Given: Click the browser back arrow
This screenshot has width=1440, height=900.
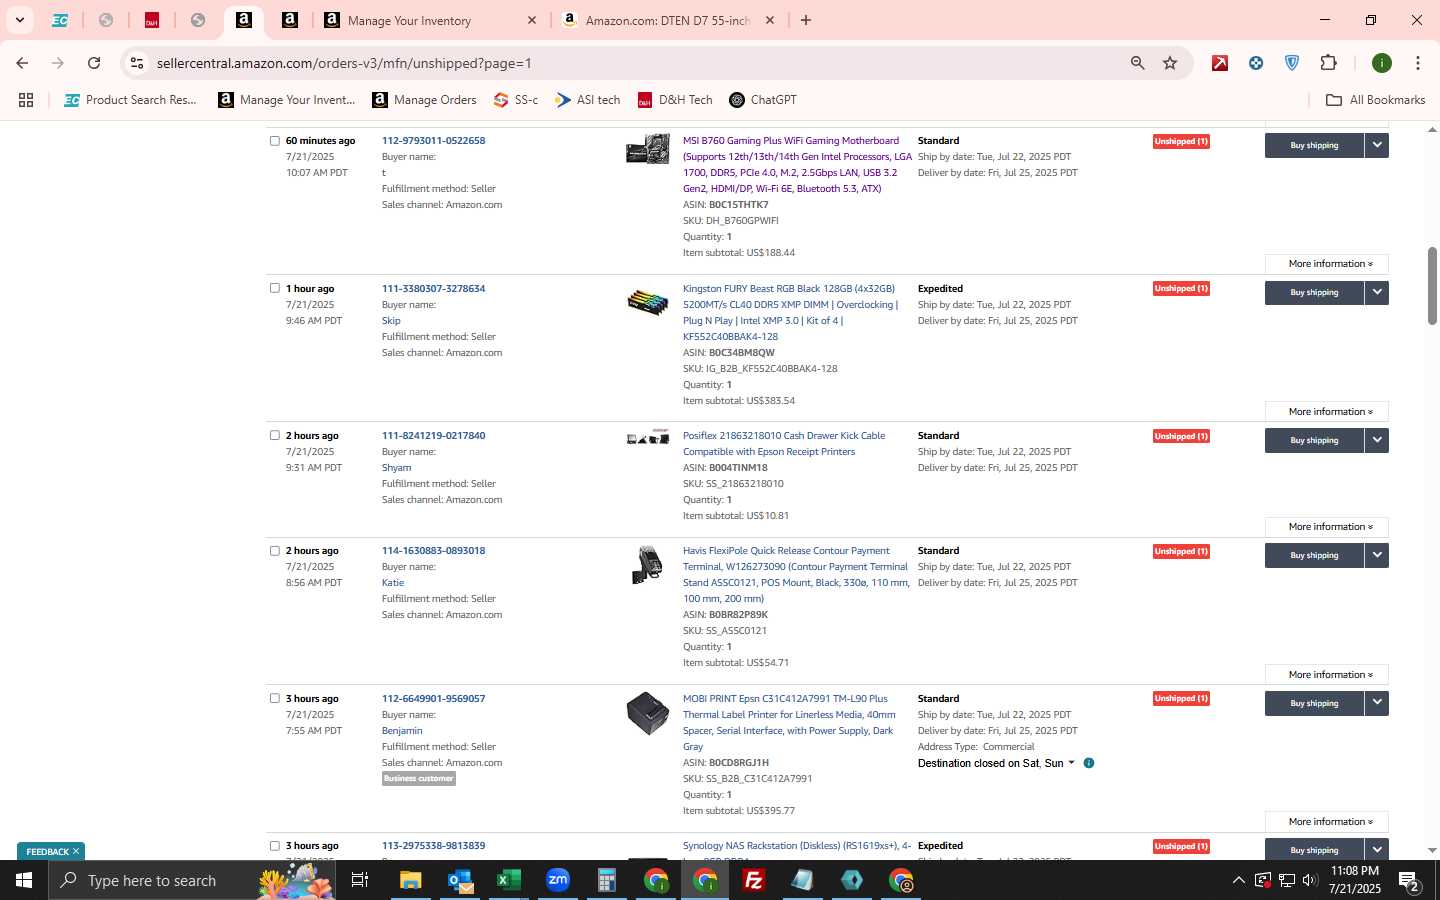Looking at the screenshot, I should pyautogui.click(x=22, y=63).
